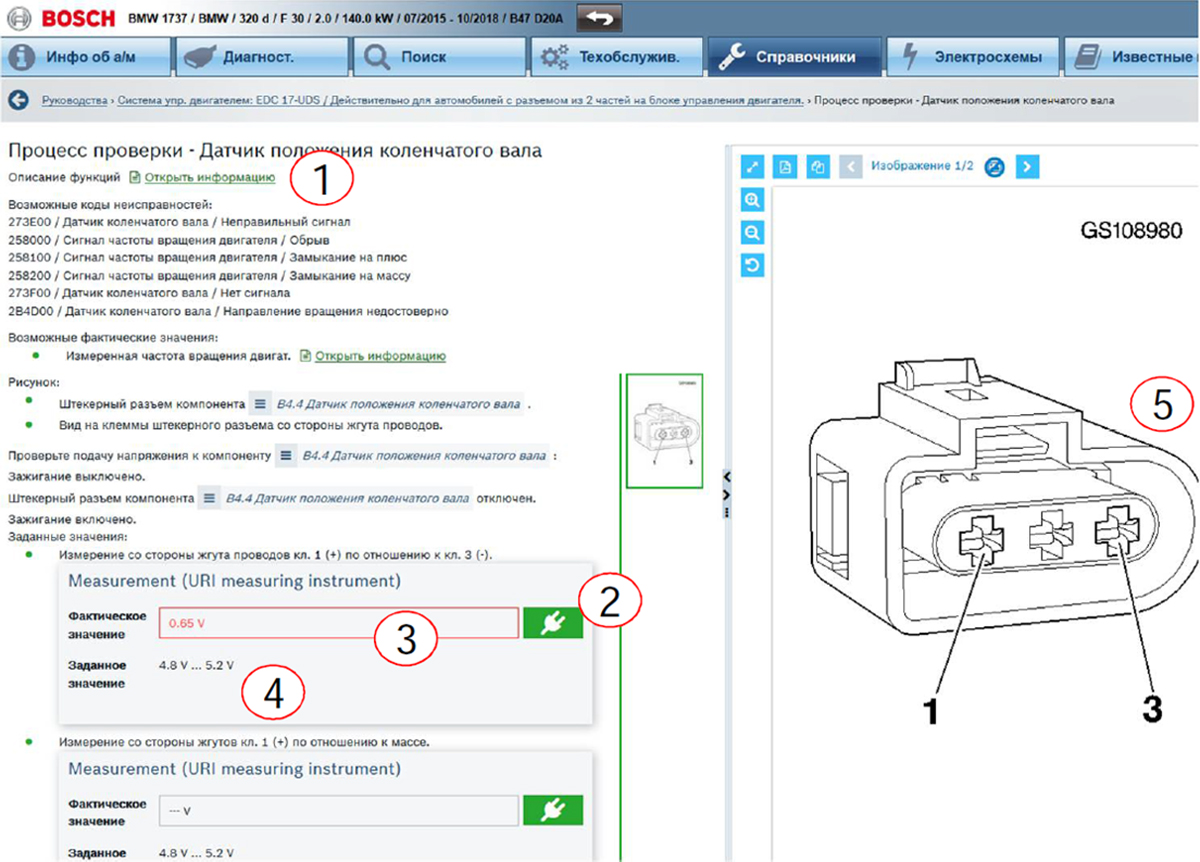Click fault code 273E00 Неправильный сигнал line

pyautogui.click(x=179, y=221)
